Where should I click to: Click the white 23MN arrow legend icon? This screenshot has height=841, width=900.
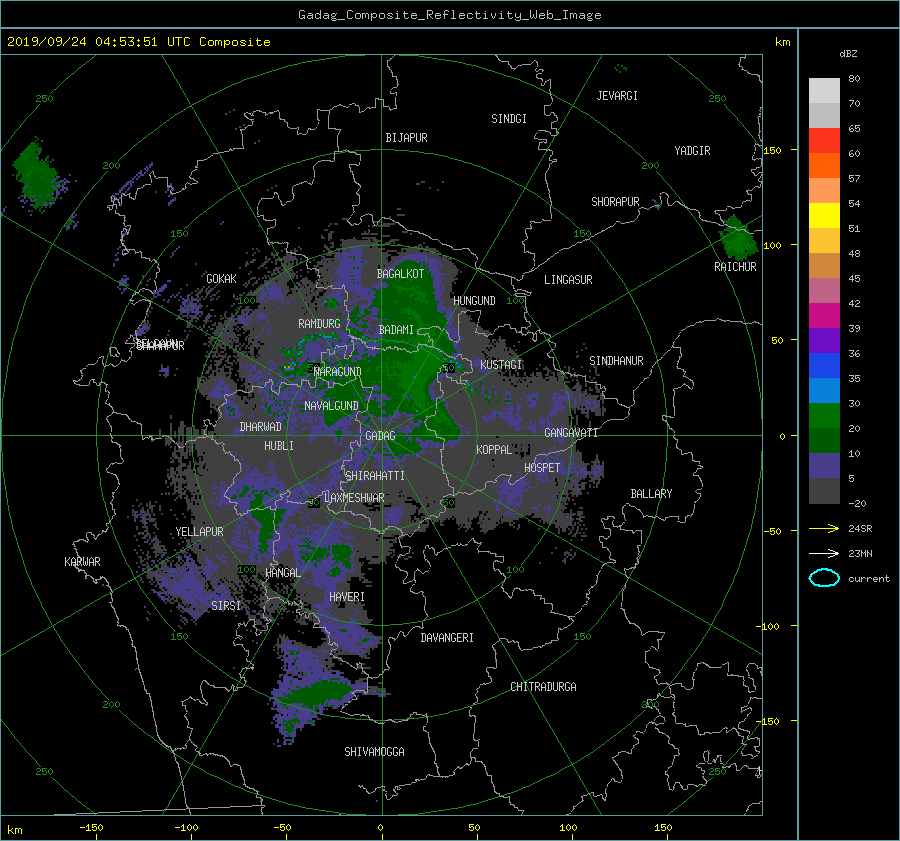(x=824, y=553)
